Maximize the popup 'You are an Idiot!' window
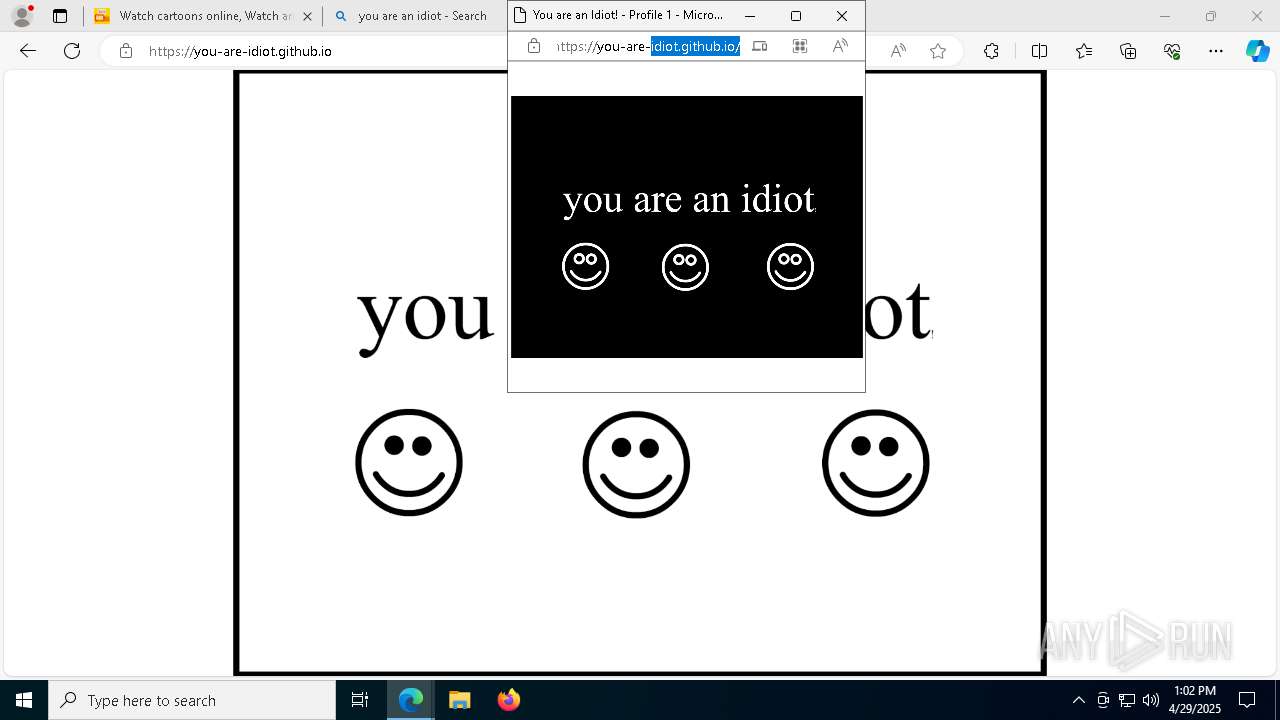 click(796, 16)
